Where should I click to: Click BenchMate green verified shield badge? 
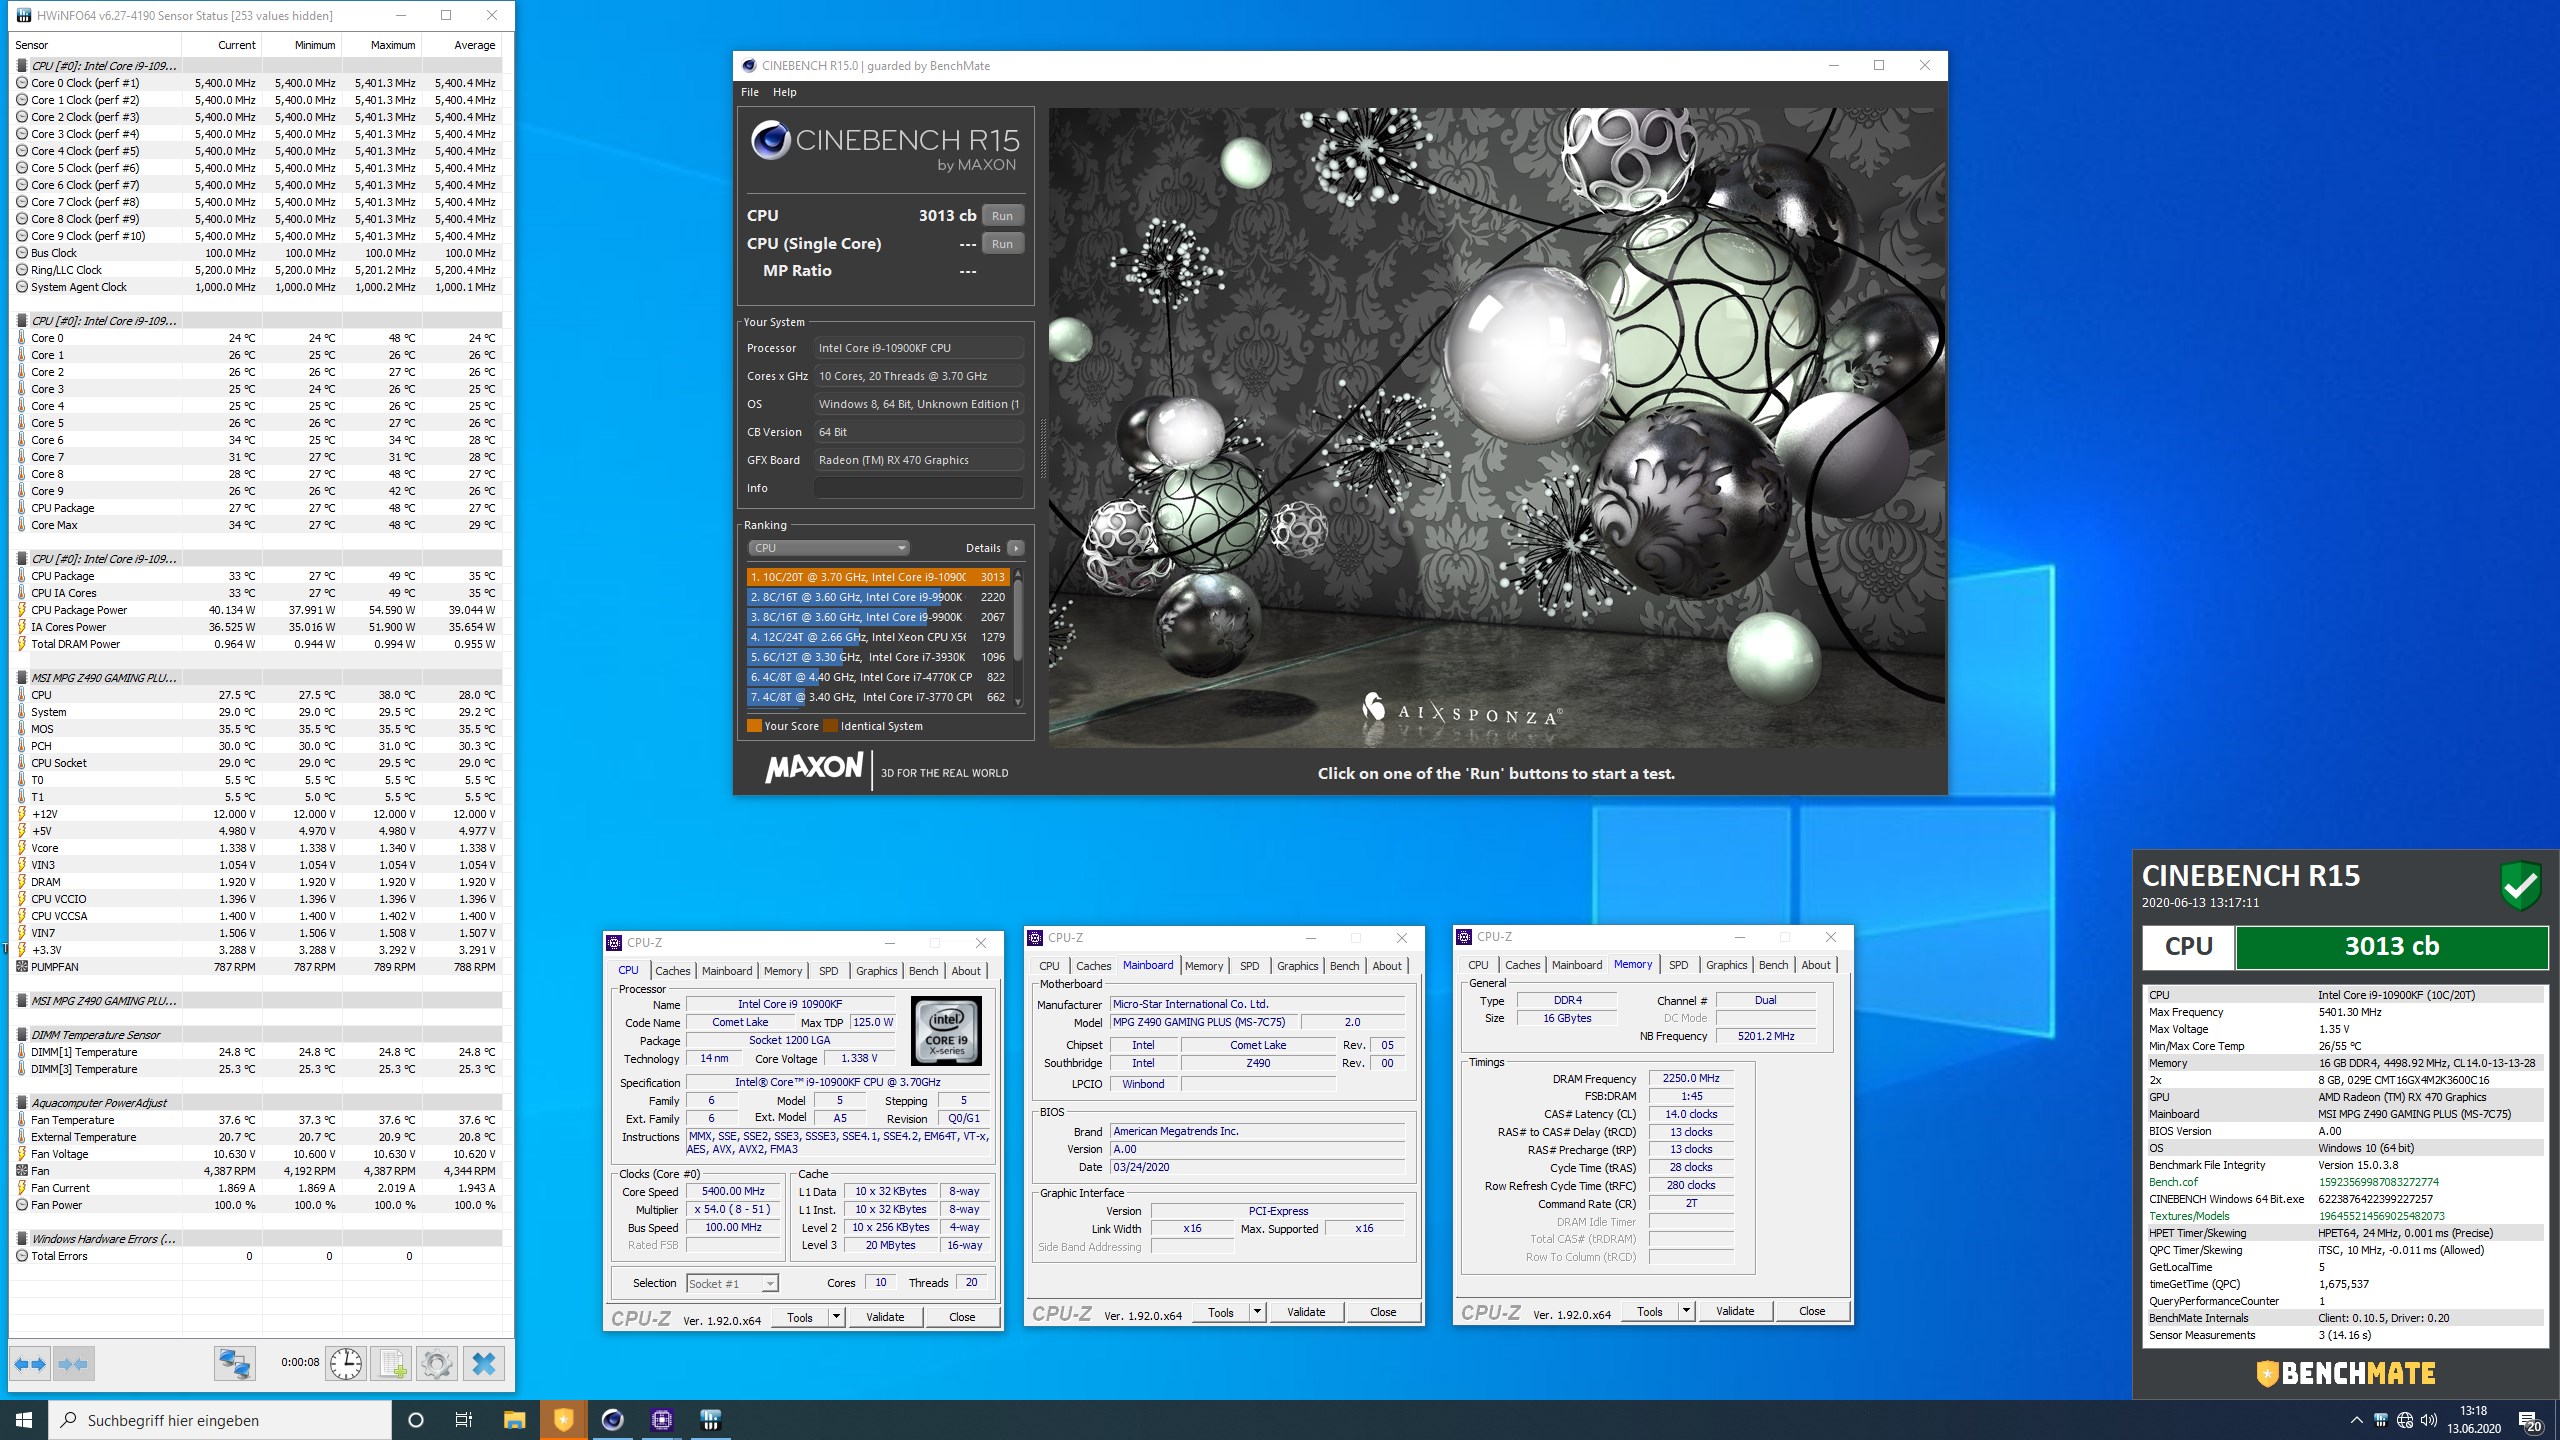[x=2520, y=884]
